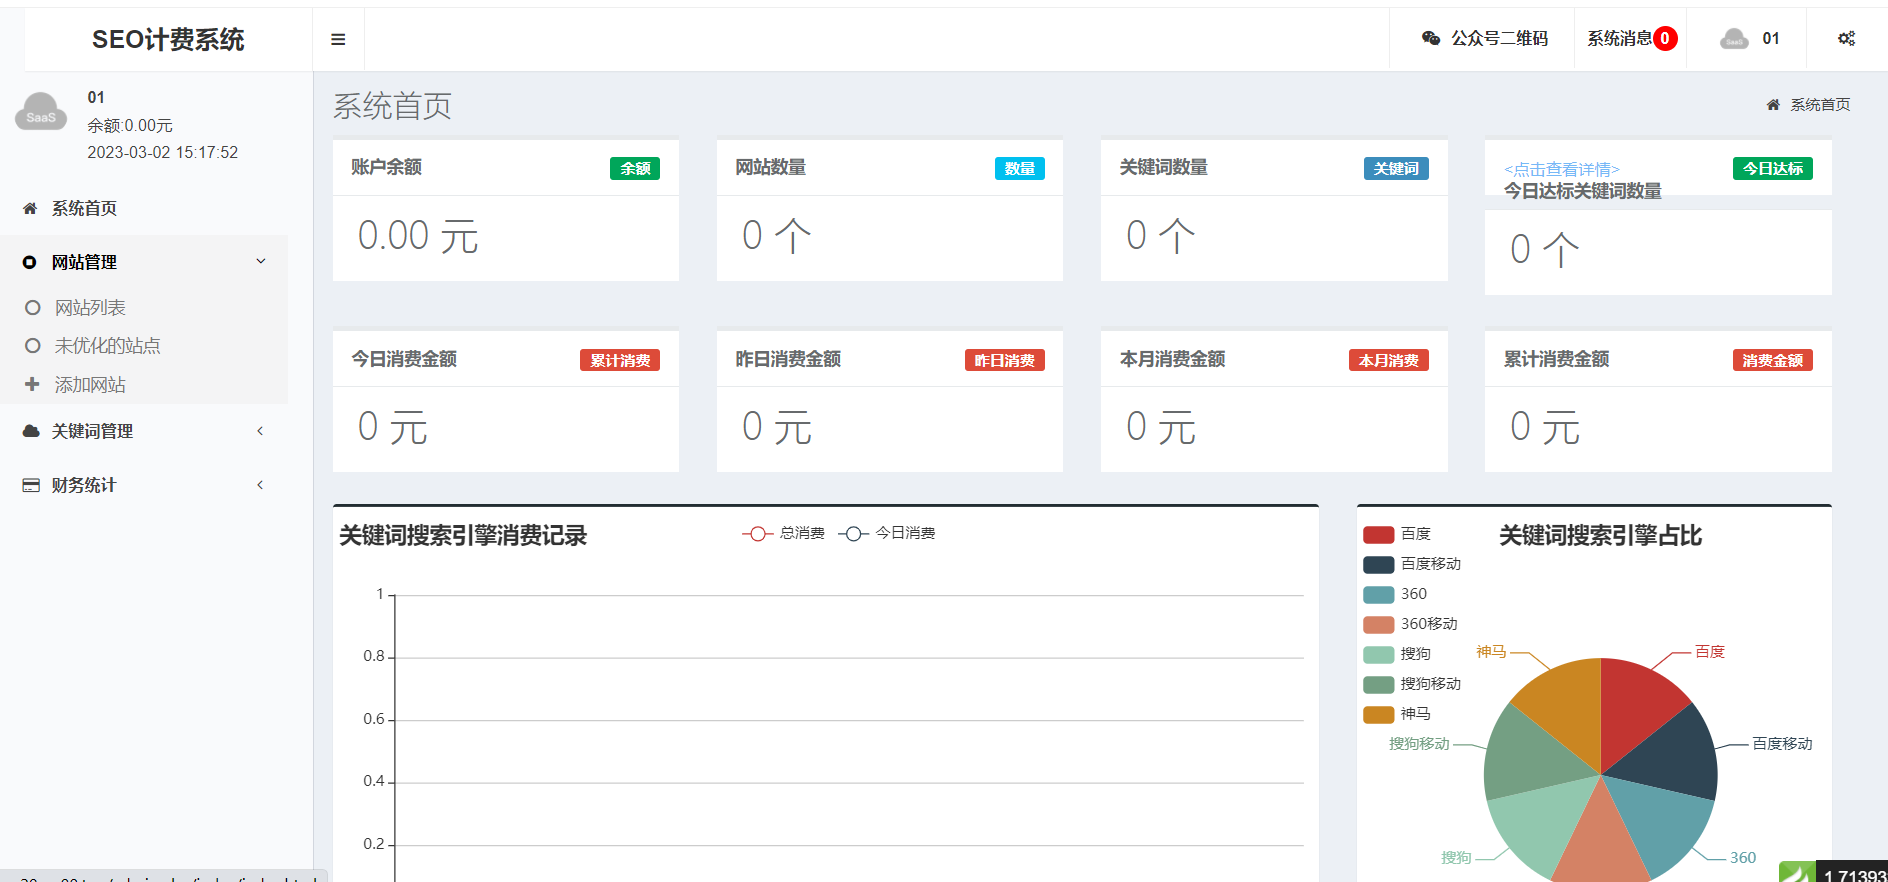Click the red 消费金额 badge
This screenshot has width=1888, height=882.
point(1772,360)
